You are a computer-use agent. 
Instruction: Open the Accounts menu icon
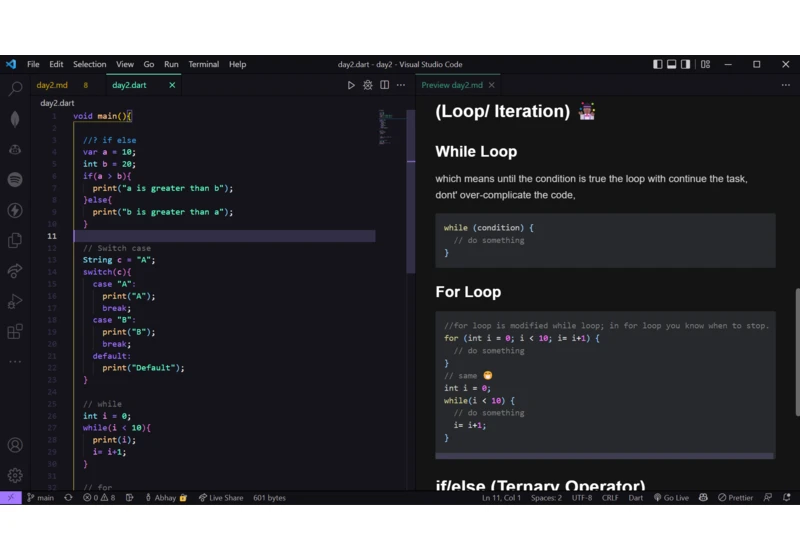15,445
